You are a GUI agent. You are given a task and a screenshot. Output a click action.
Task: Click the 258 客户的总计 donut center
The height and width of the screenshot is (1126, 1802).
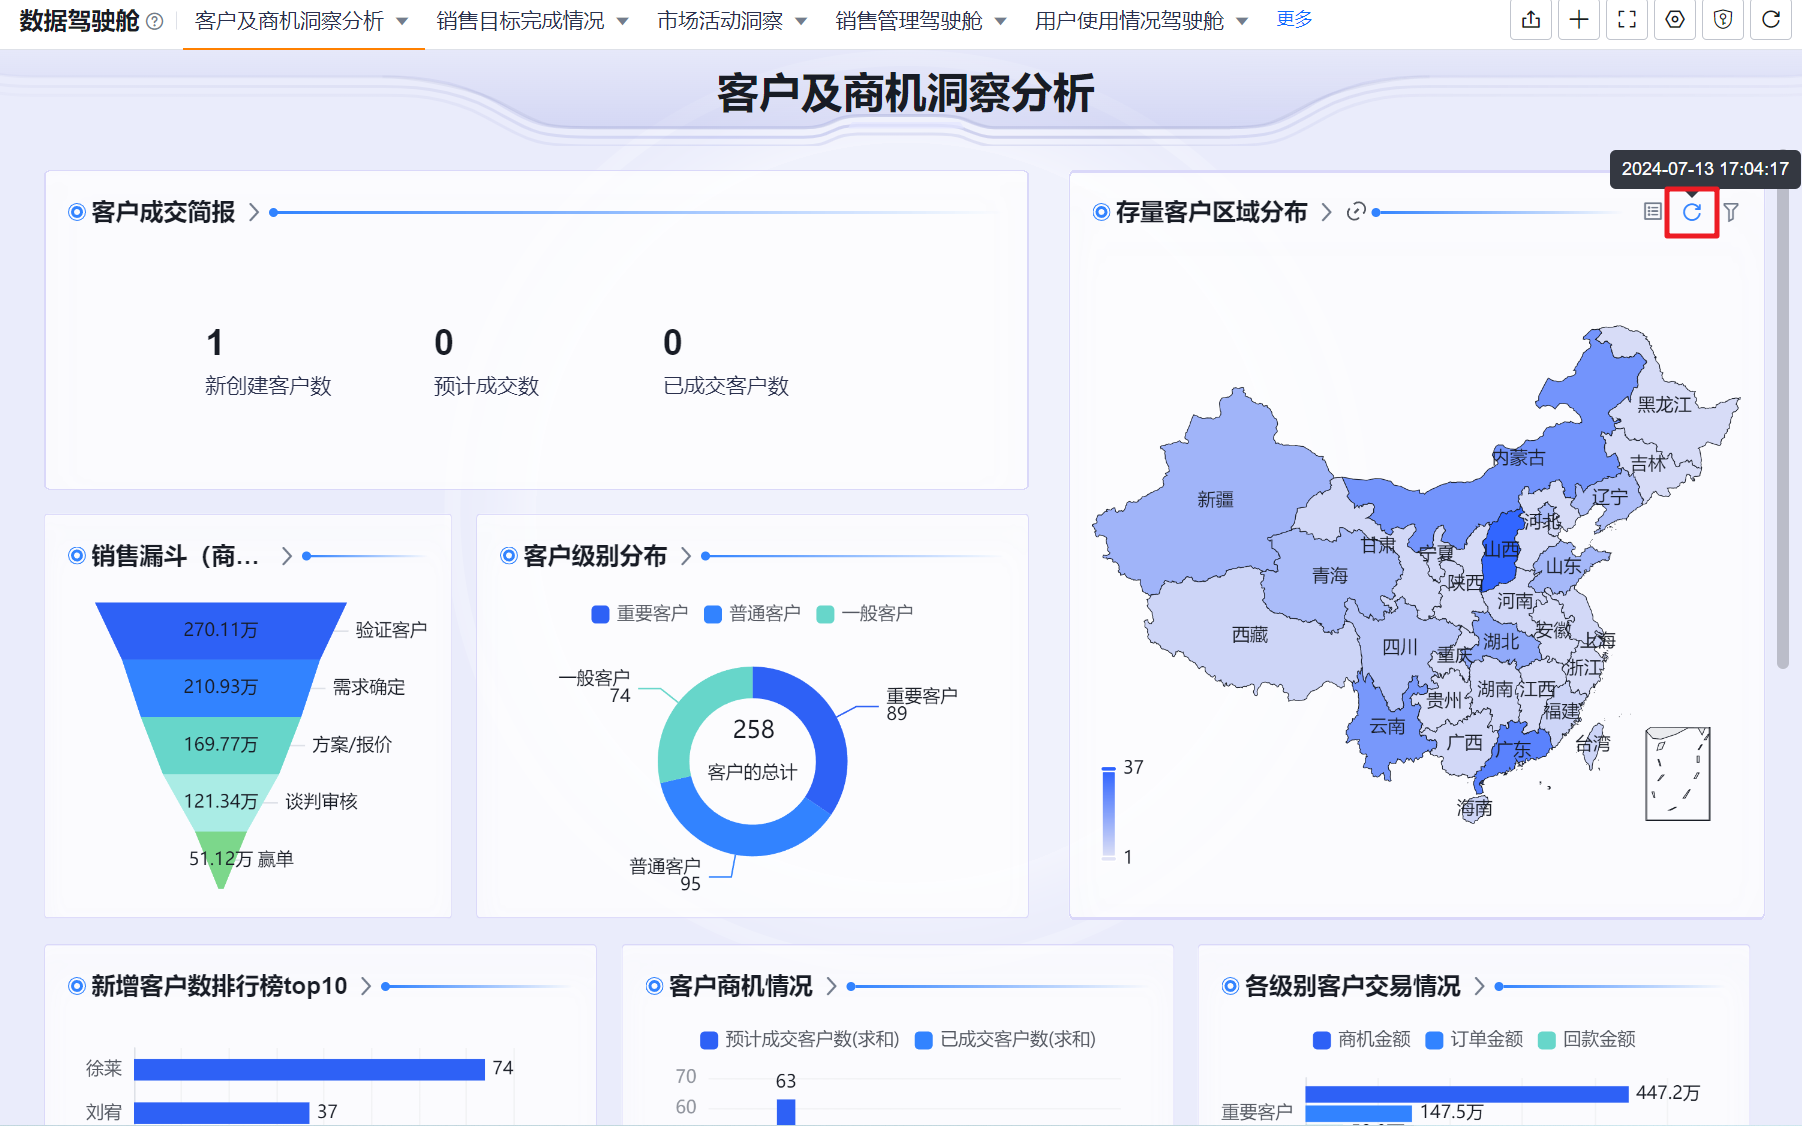pyautogui.click(x=753, y=749)
